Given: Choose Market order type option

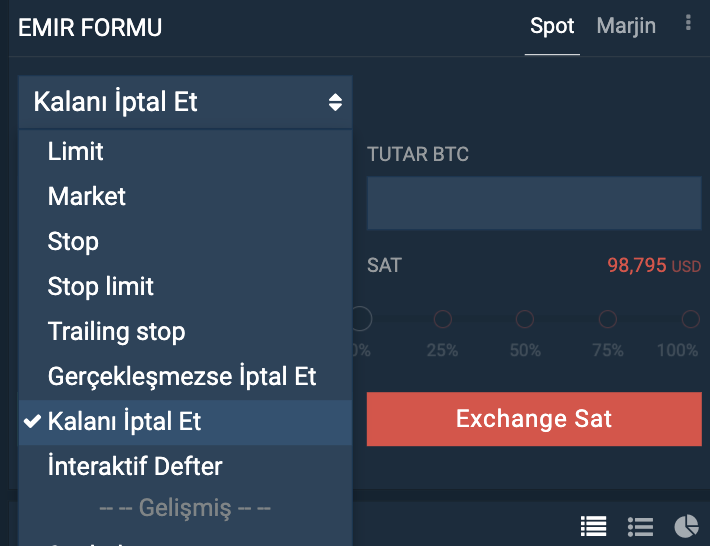Looking at the screenshot, I should click(x=186, y=196).
